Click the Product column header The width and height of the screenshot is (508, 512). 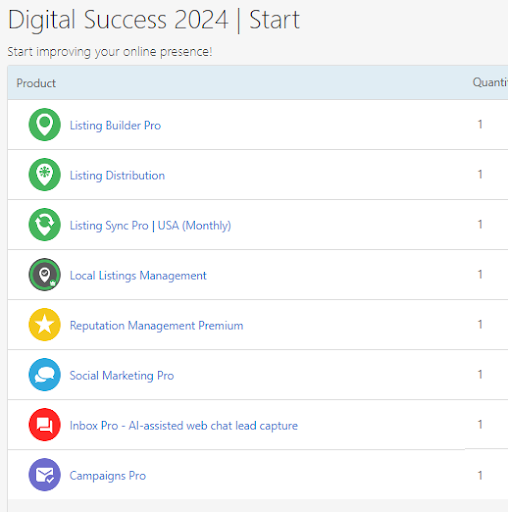[x=36, y=83]
